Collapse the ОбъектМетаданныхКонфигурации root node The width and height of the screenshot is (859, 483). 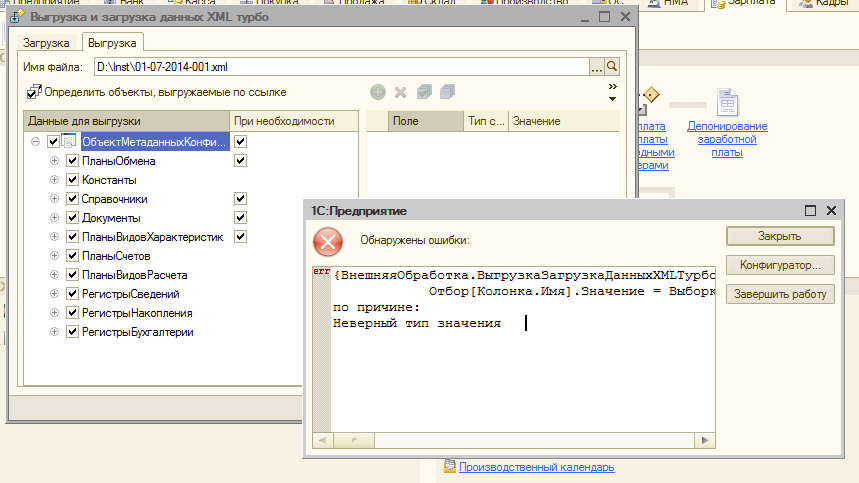pyautogui.click(x=36, y=142)
